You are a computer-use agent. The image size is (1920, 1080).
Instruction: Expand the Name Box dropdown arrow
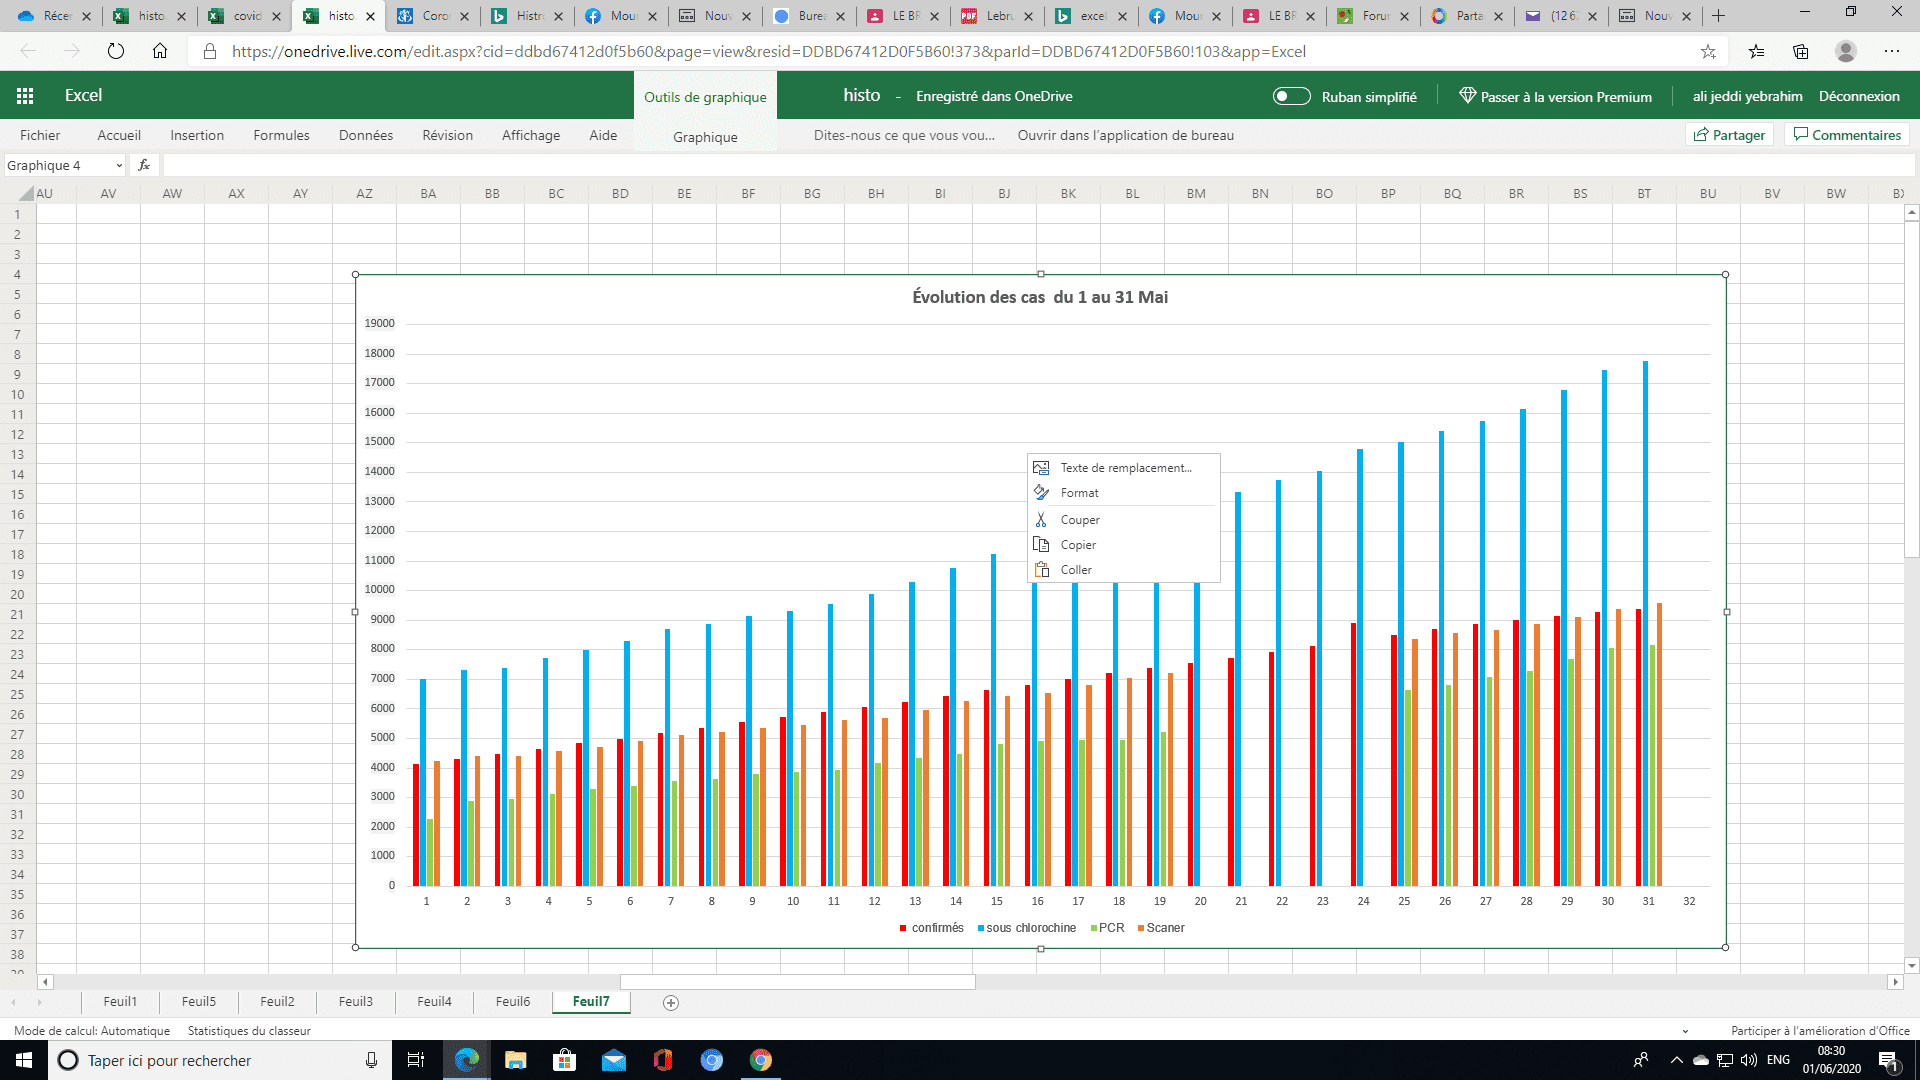click(x=119, y=166)
